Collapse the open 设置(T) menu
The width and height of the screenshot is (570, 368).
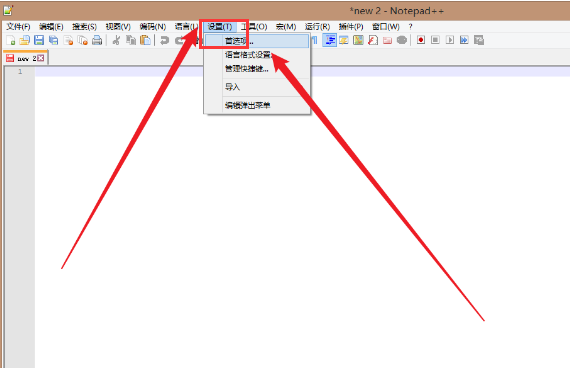[220, 27]
